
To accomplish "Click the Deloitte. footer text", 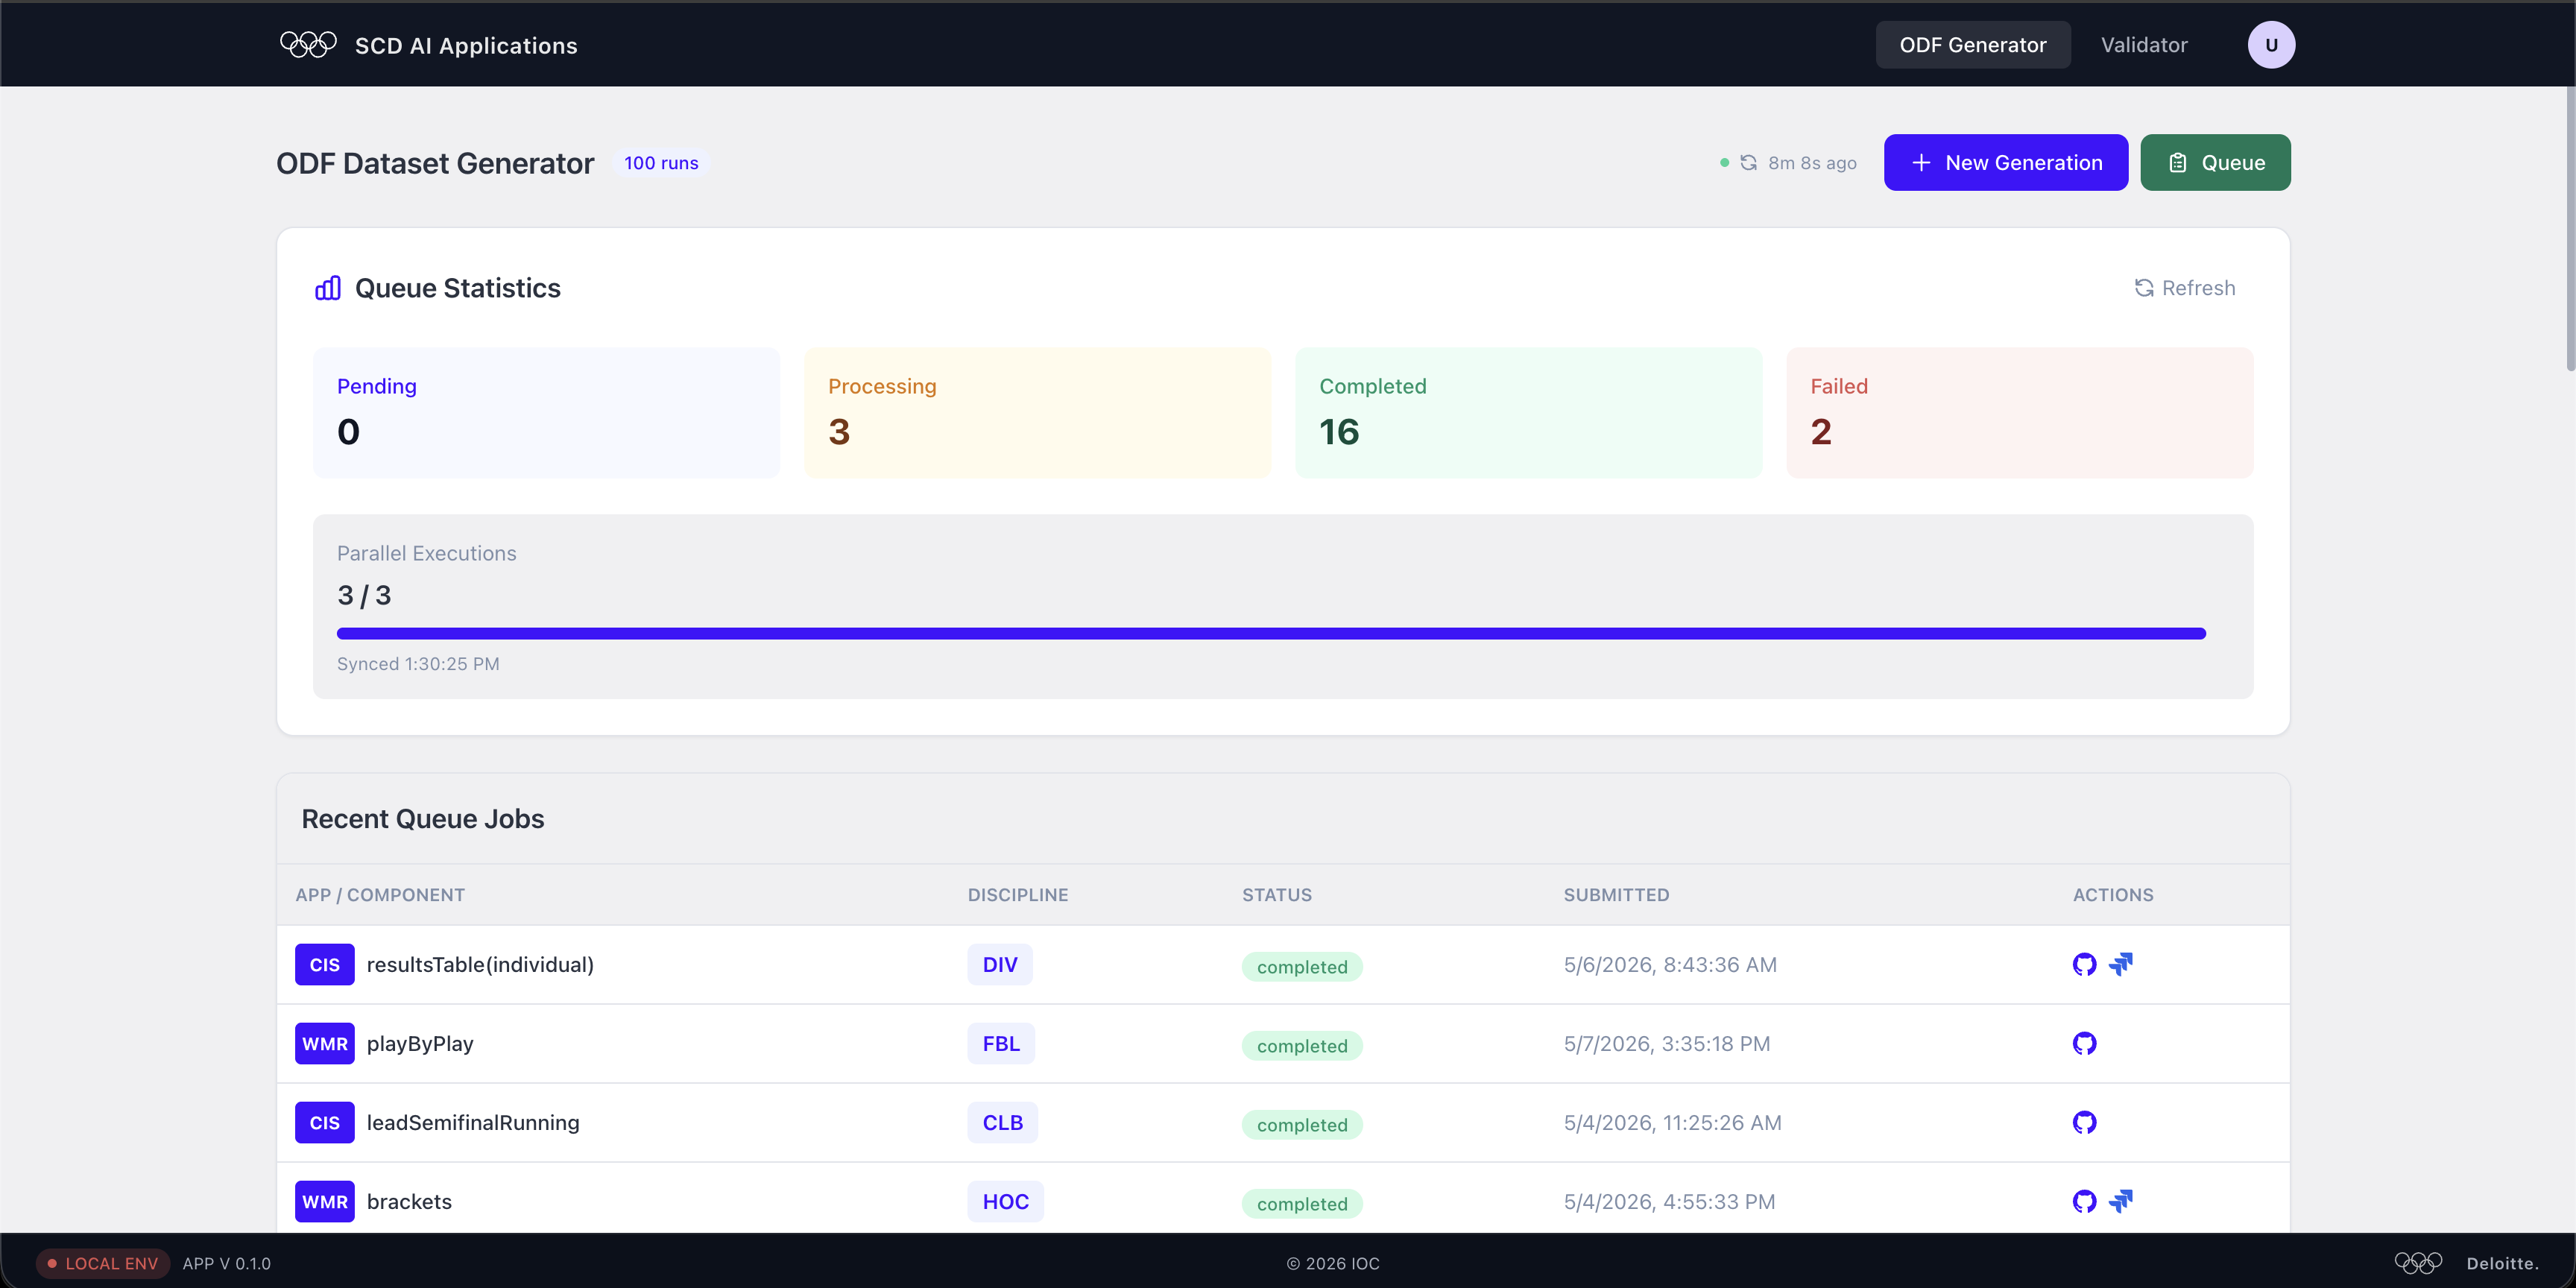I will click(2503, 1263).
